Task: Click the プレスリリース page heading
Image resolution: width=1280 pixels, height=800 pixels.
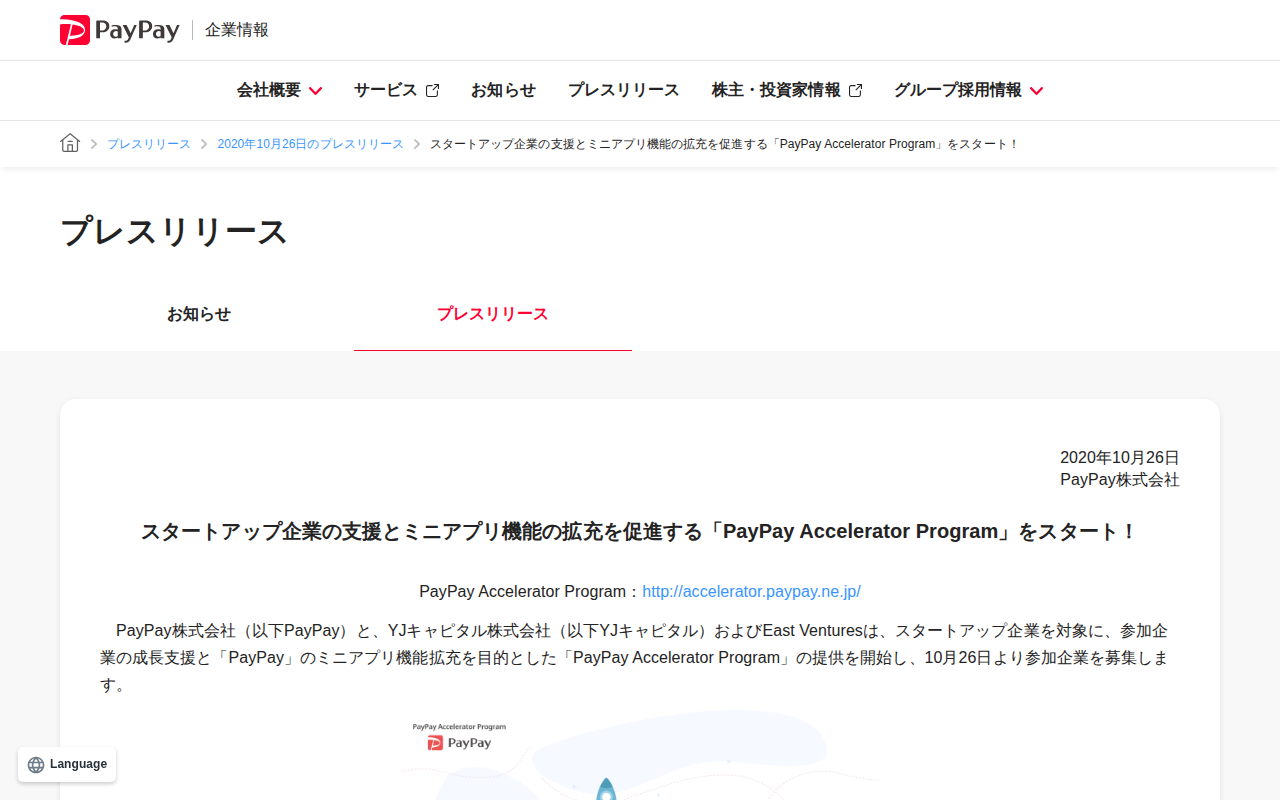Action: [x=174, y=232]
